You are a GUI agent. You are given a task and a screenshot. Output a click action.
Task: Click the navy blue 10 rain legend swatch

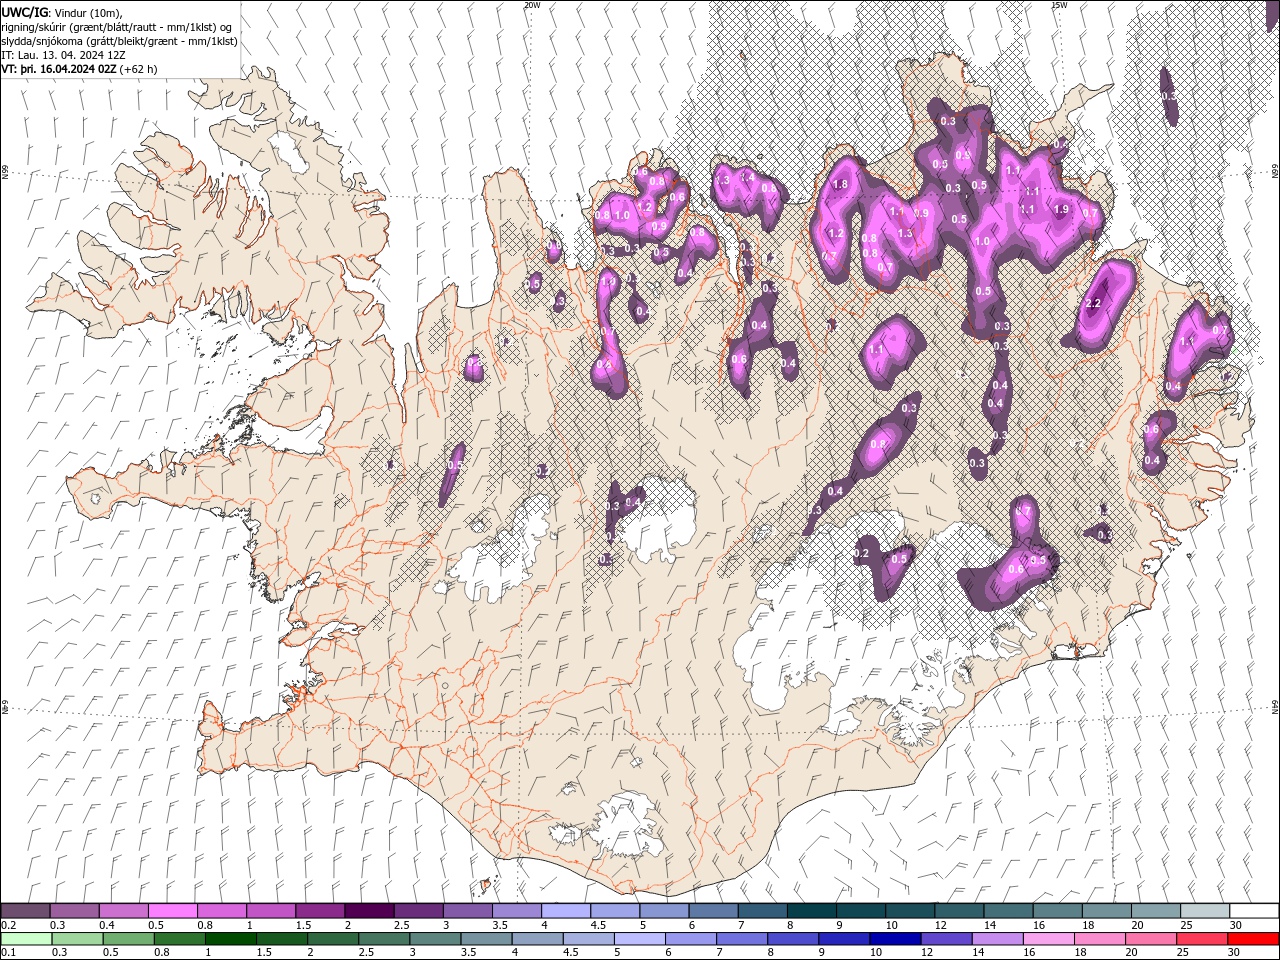896,939
